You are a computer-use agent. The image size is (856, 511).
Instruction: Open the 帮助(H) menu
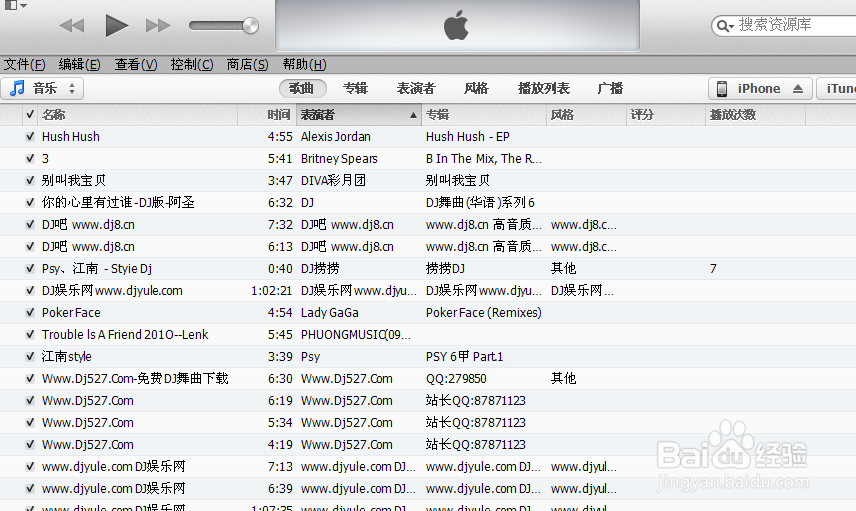pyautogui.click(x=304, y=64)
